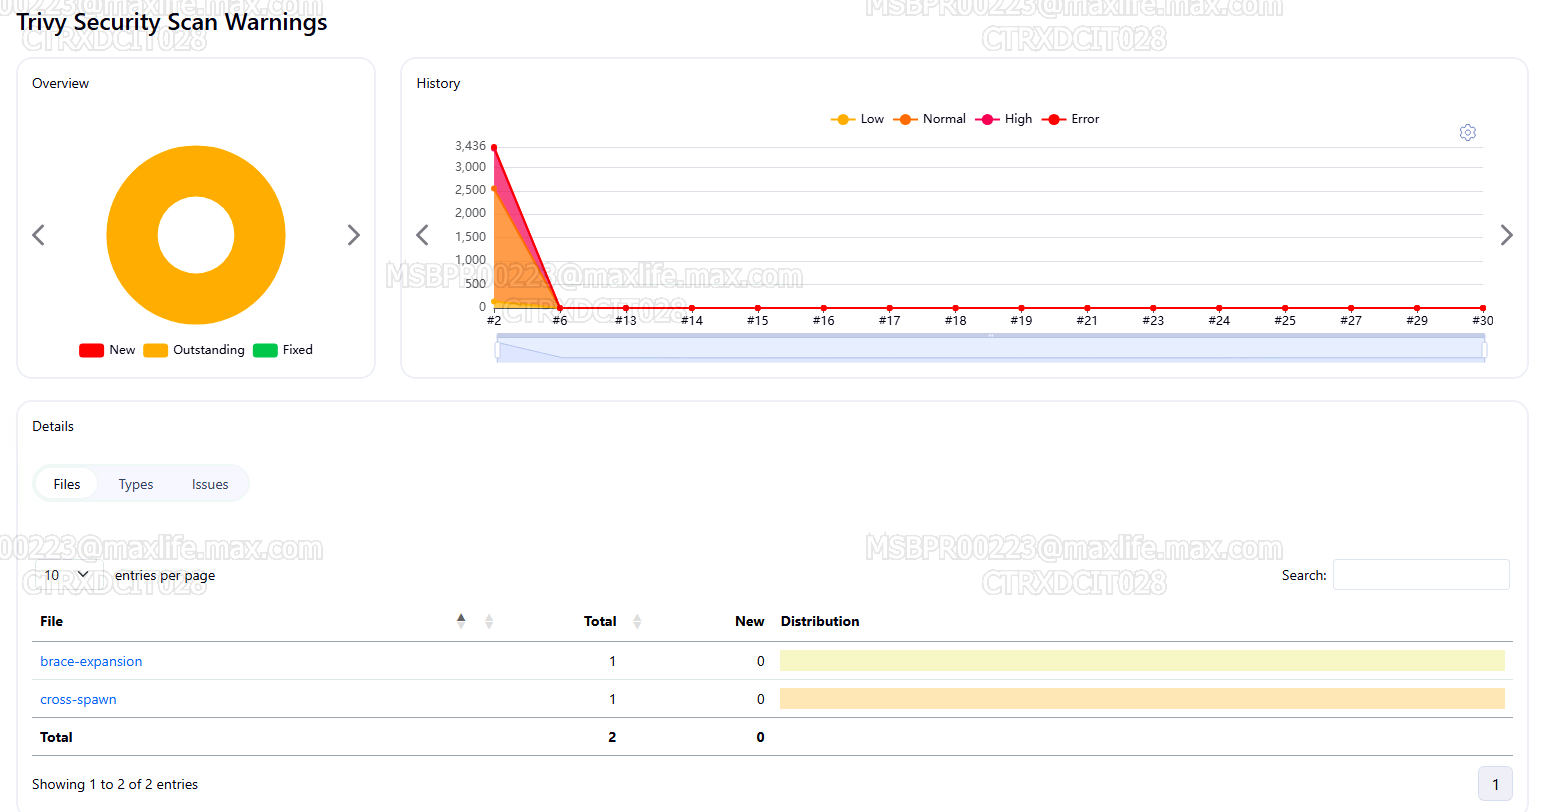Click the New legend swatch below the donut
This screenshot has height=812, width=1556.
pos(91,350)
